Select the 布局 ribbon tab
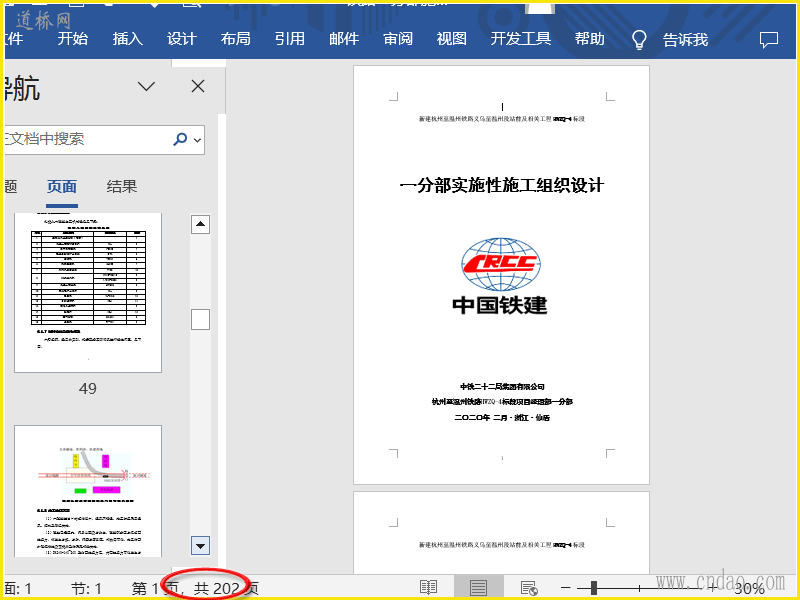The width and height of the screenshot is (800, 600). pyautogui.click(x=236, y=39)
